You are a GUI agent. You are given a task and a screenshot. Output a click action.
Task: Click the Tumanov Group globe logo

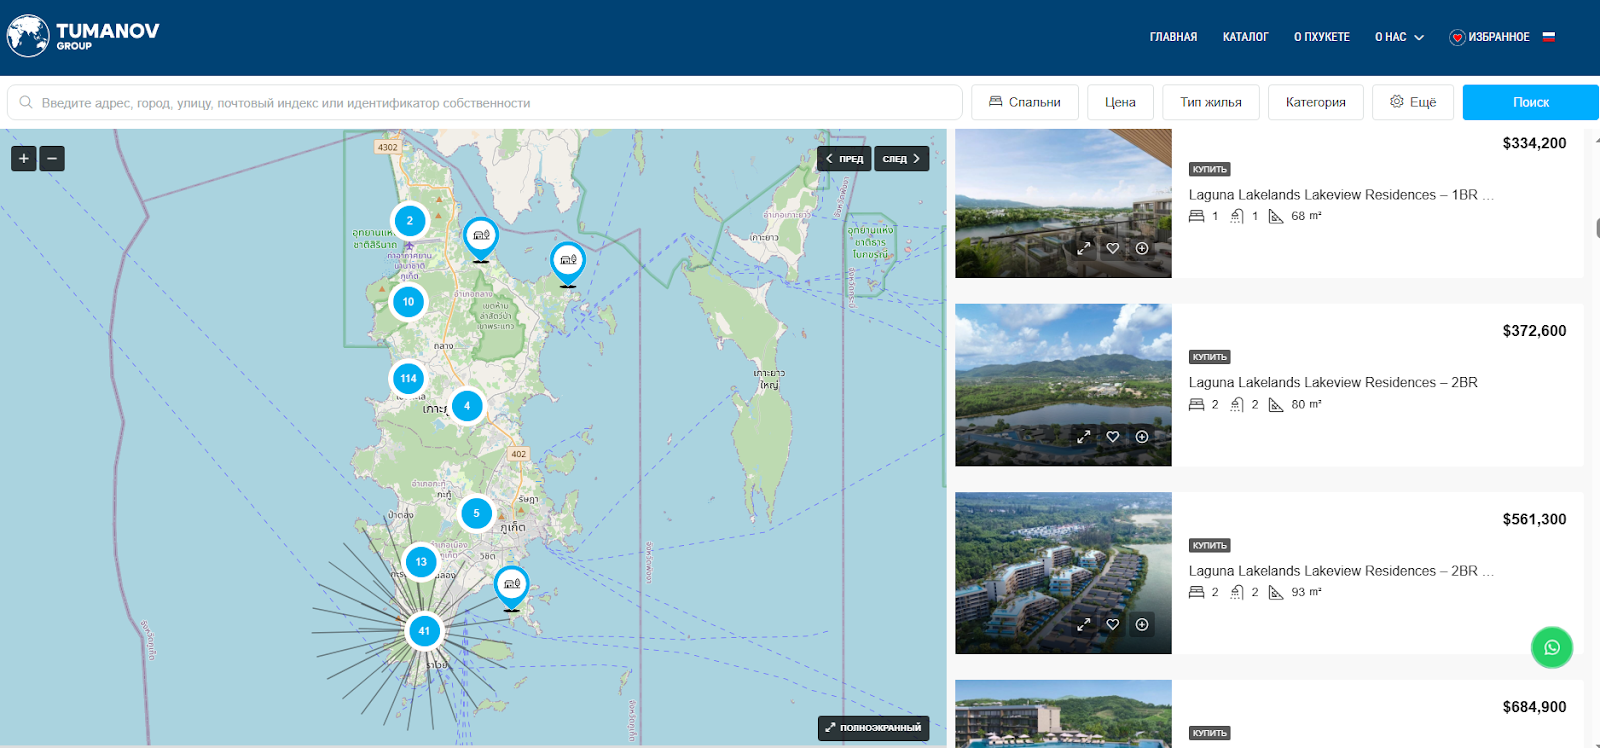point(28,36)
